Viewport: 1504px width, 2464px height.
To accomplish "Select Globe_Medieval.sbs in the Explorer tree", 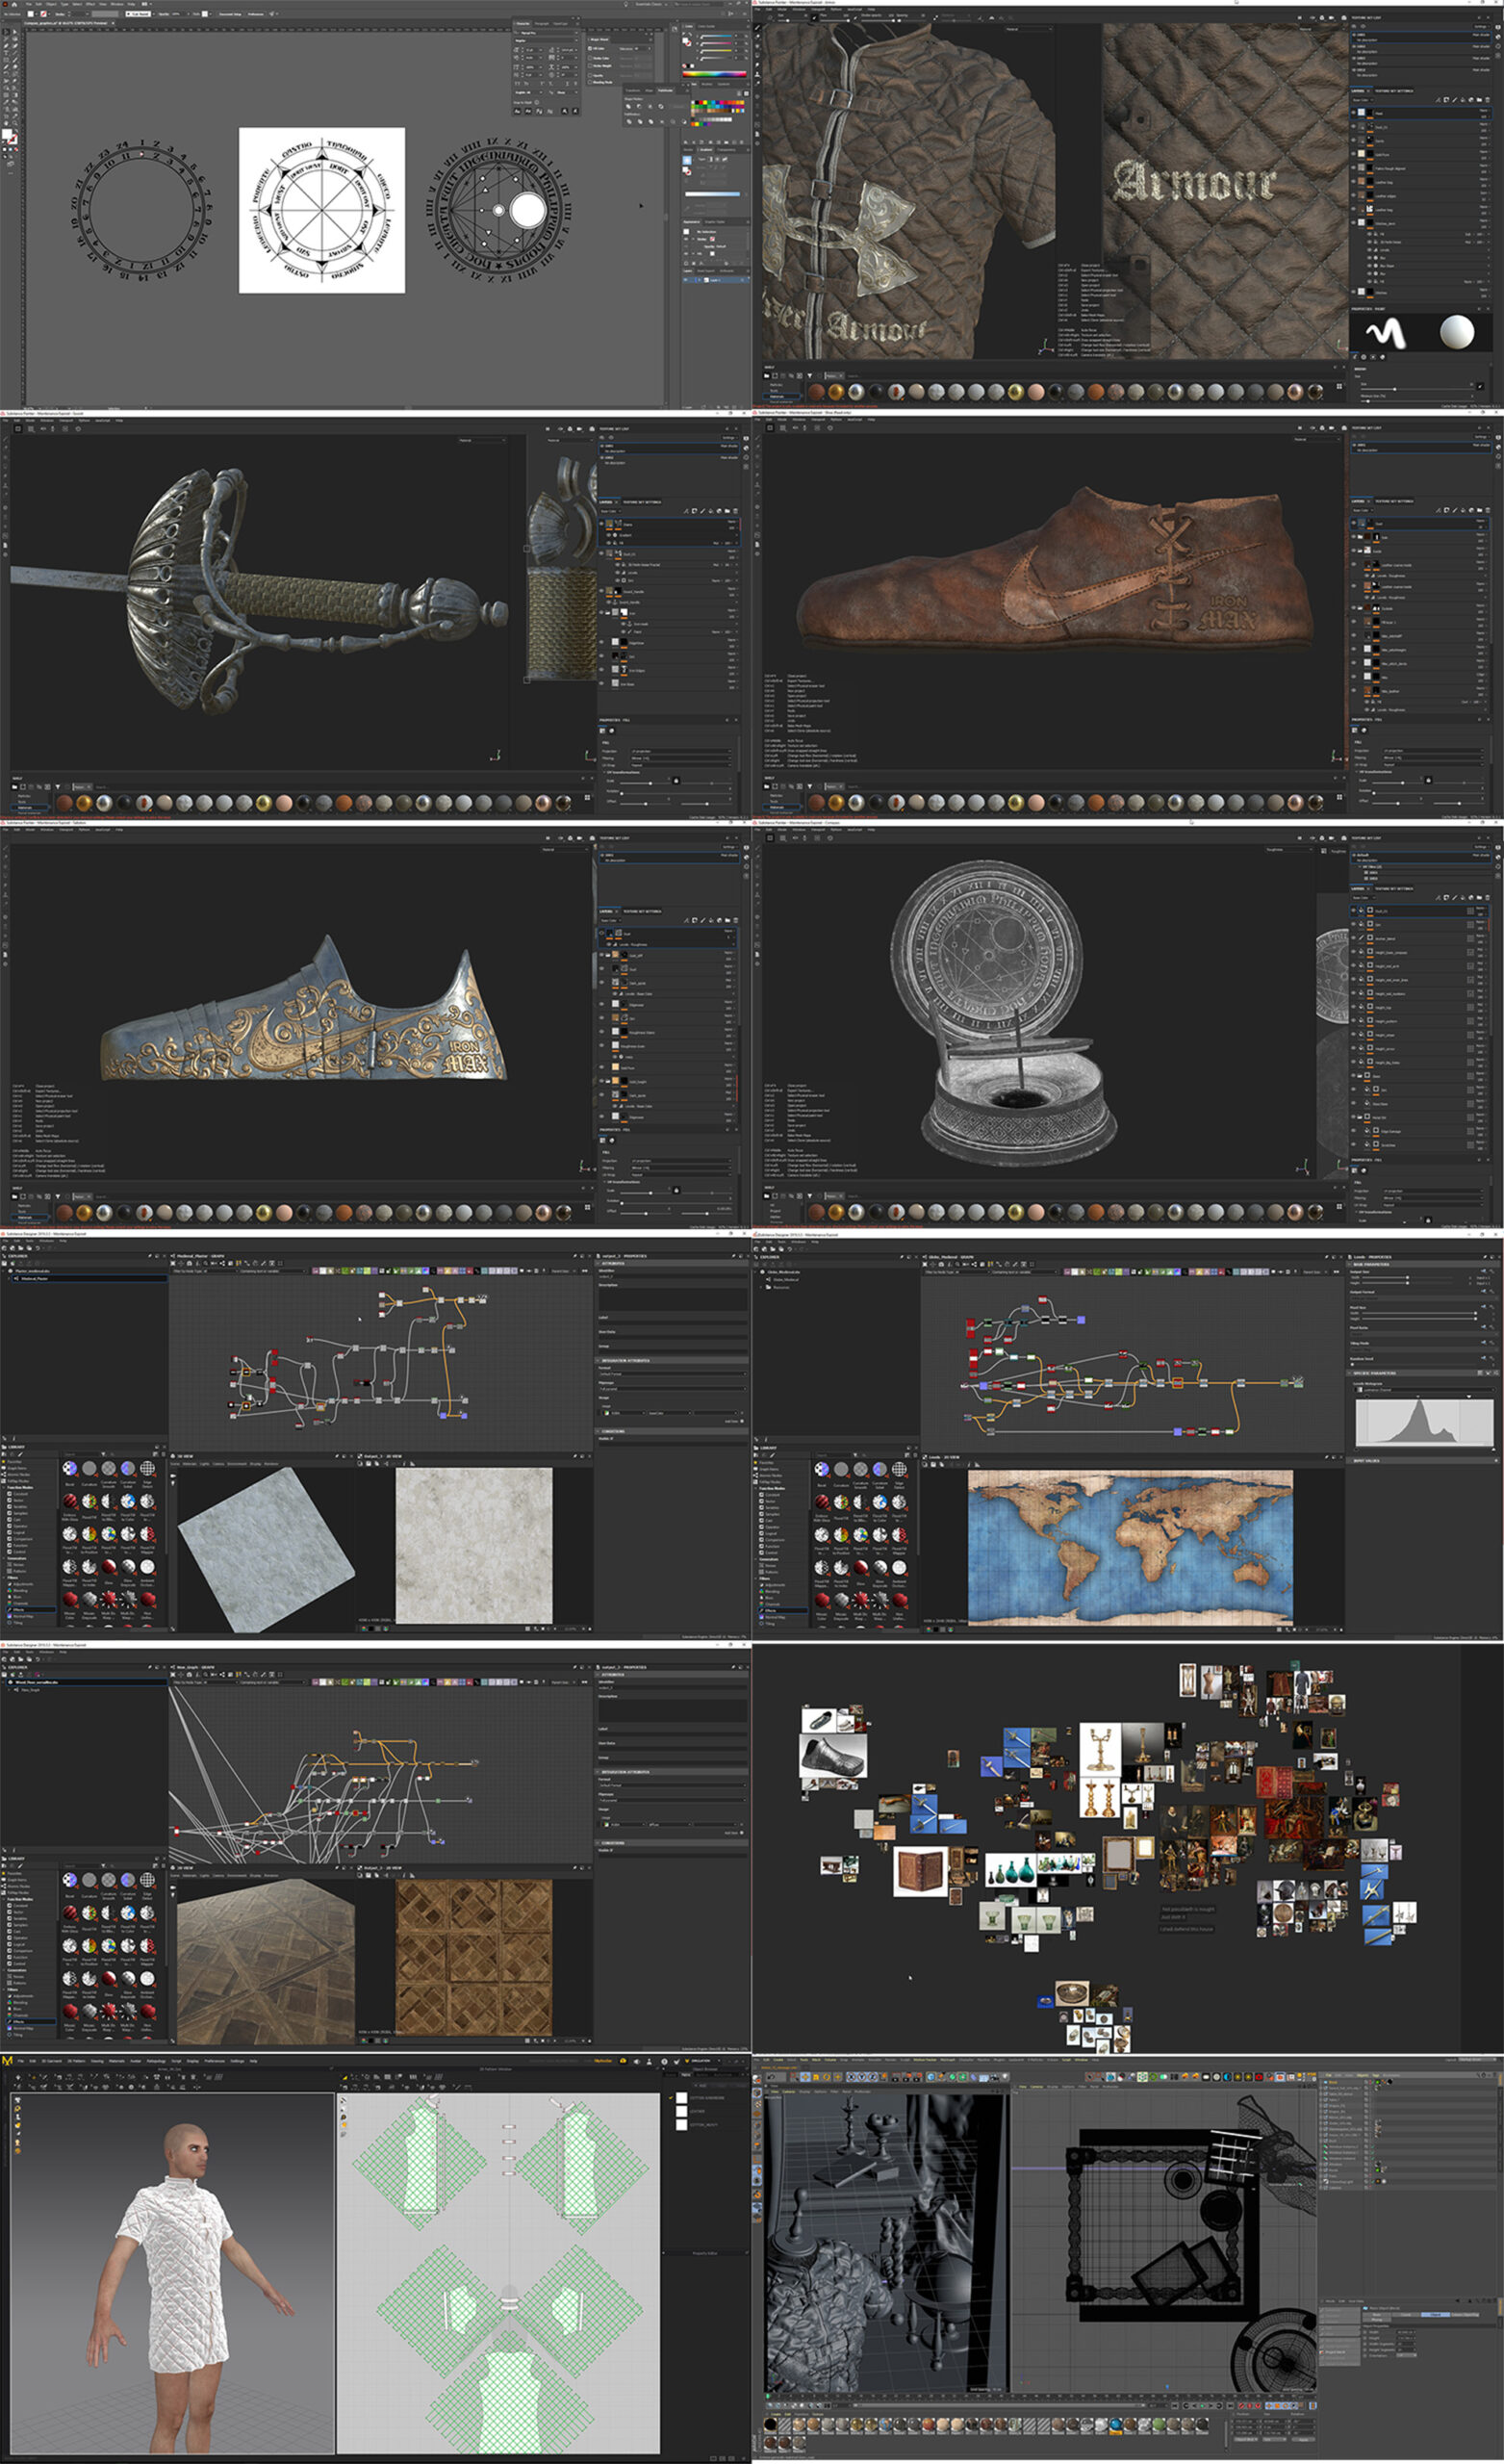I will [784, 1272].
